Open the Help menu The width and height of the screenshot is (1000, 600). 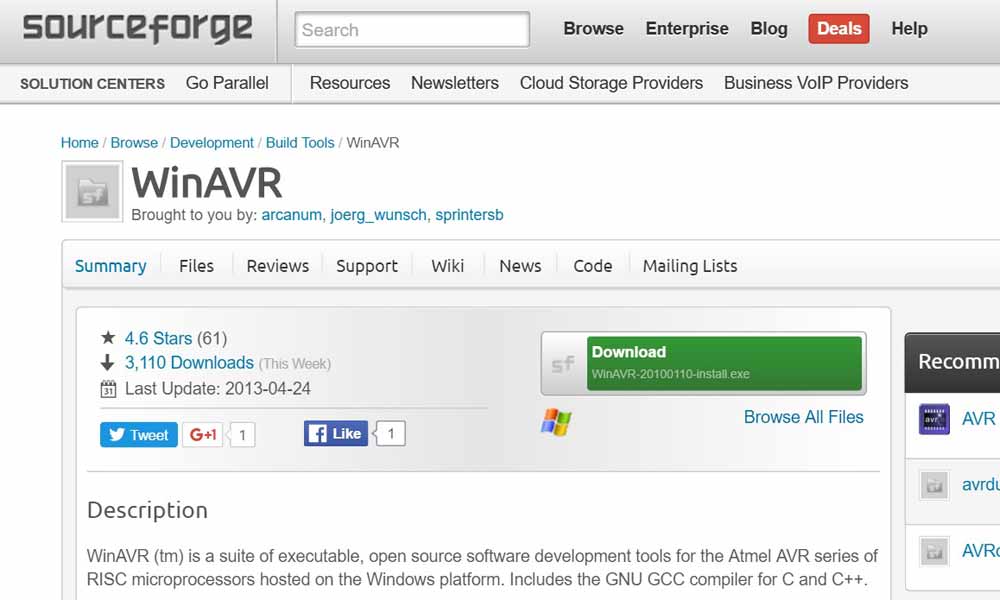coord(909,29)
